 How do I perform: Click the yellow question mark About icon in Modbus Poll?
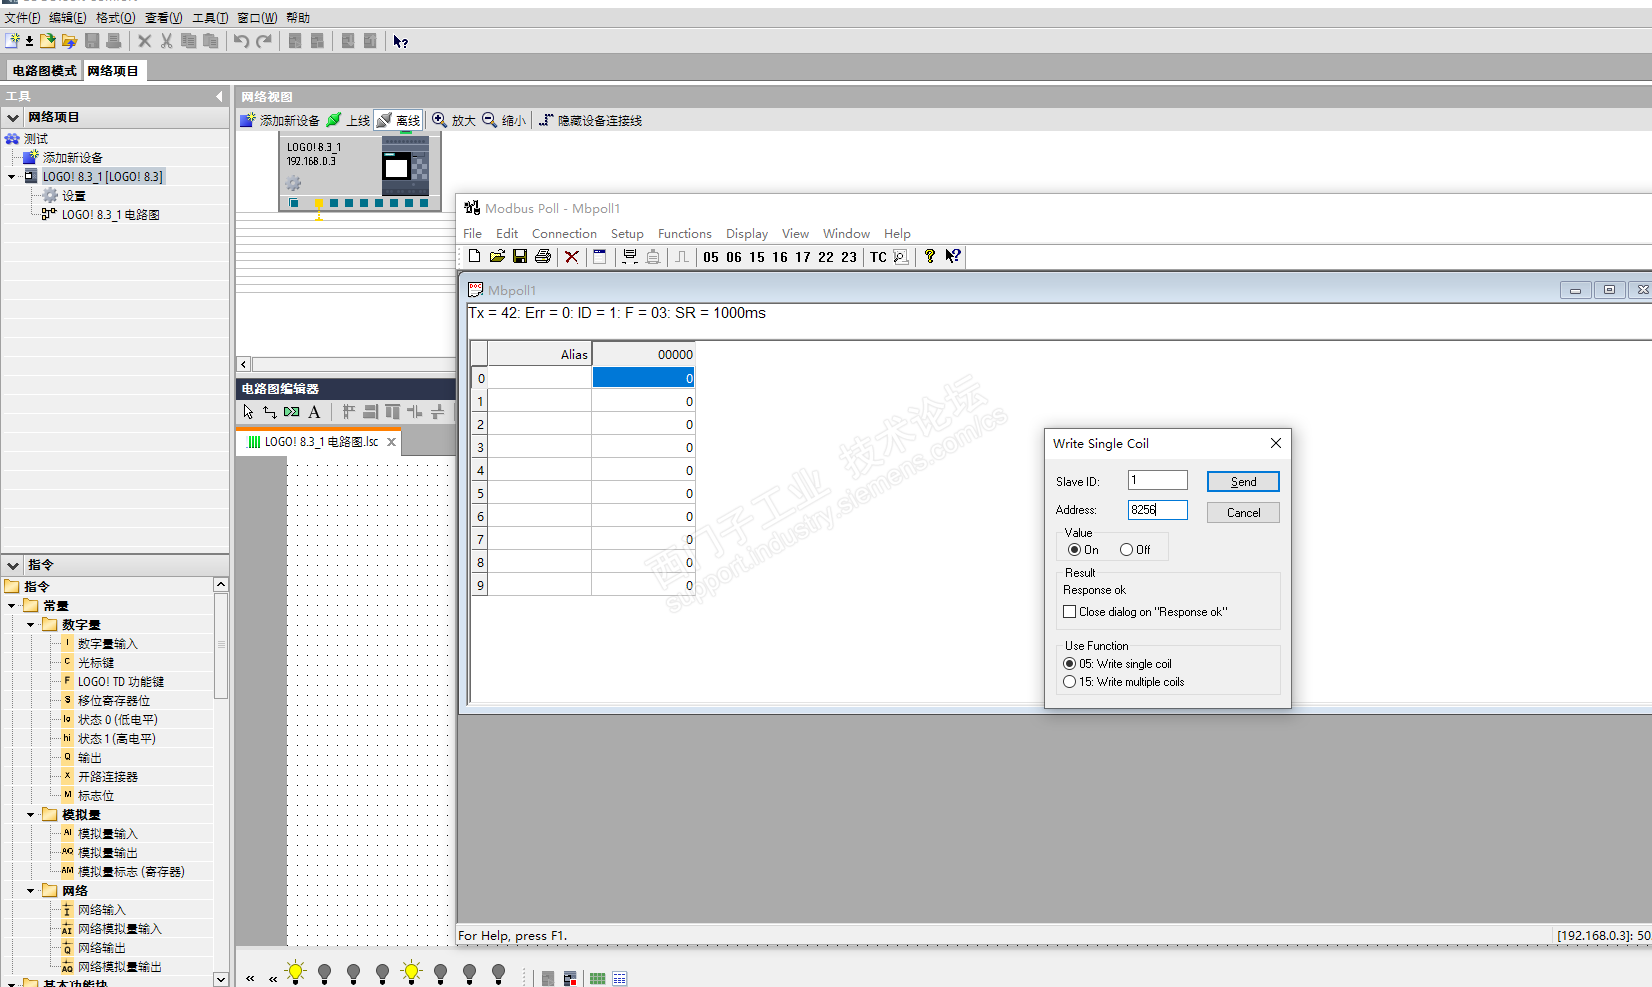[930, 257]
